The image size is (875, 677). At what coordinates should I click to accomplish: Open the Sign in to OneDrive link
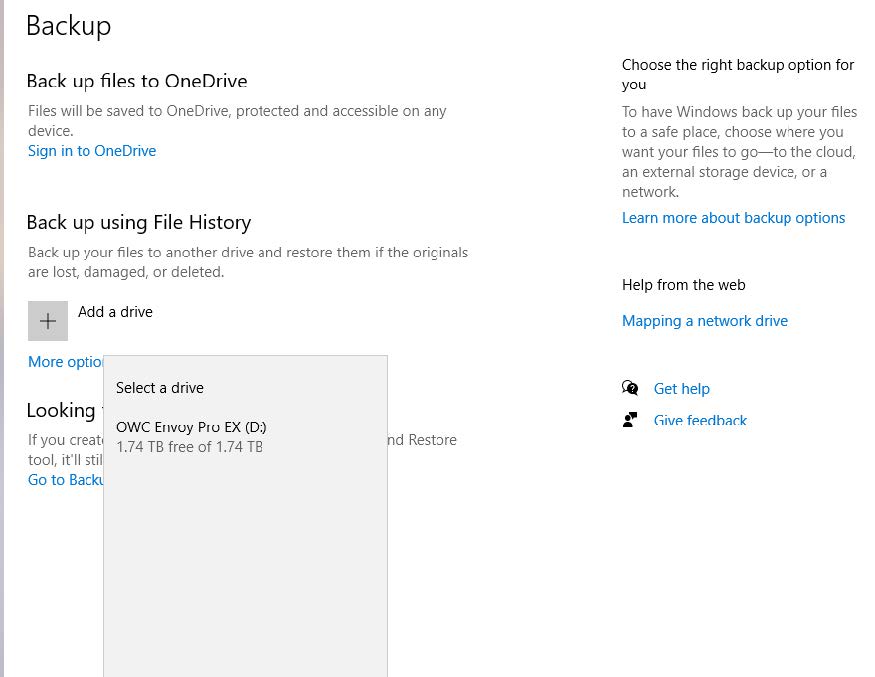click(x=92, y=151)
